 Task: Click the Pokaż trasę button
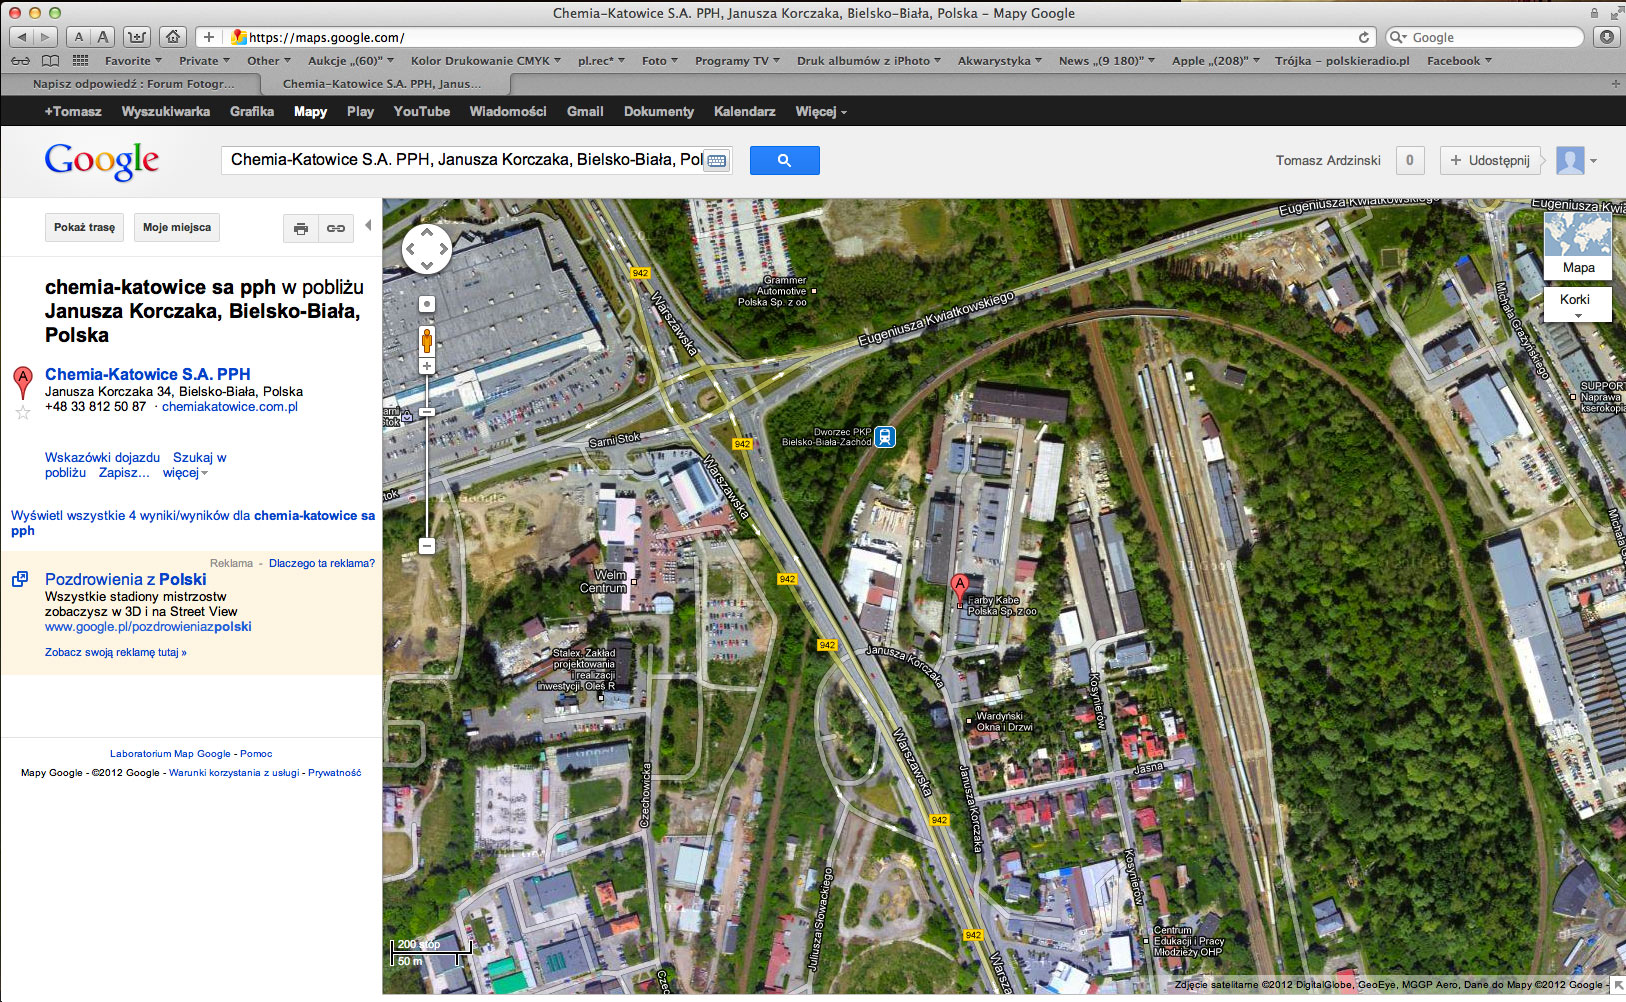point(84,228)
